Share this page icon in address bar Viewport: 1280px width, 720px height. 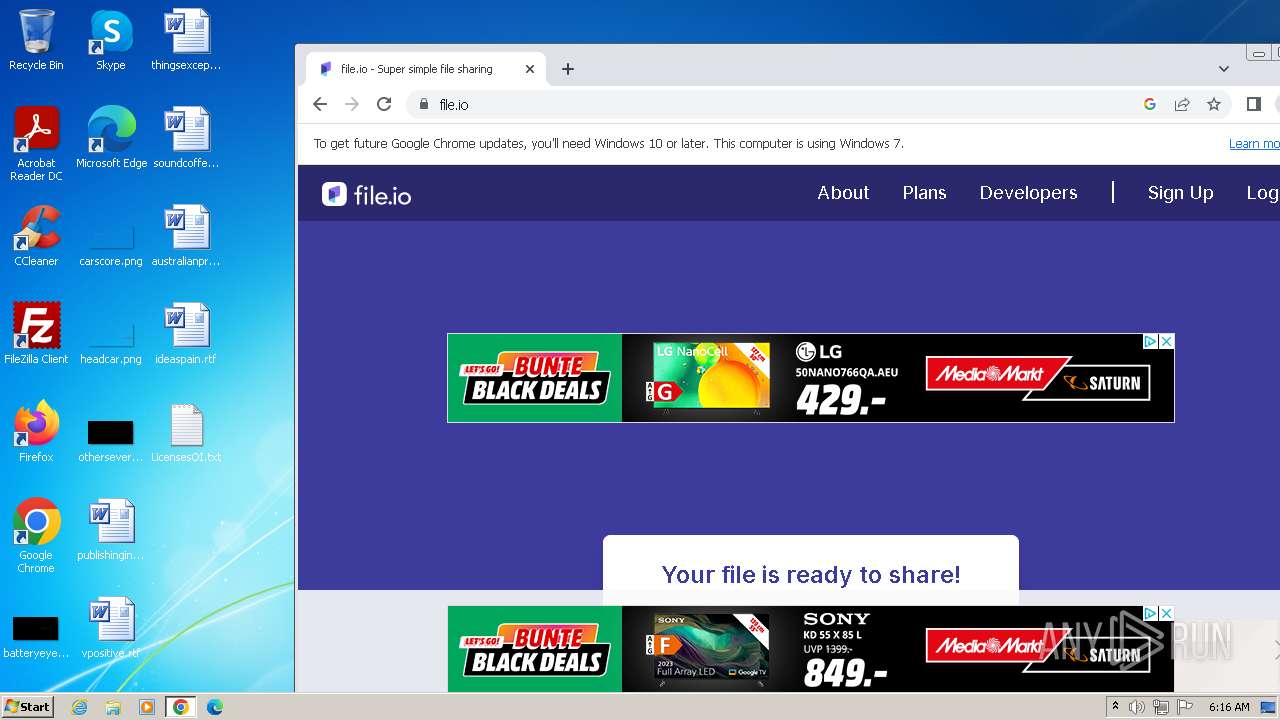coord(1182,104)
